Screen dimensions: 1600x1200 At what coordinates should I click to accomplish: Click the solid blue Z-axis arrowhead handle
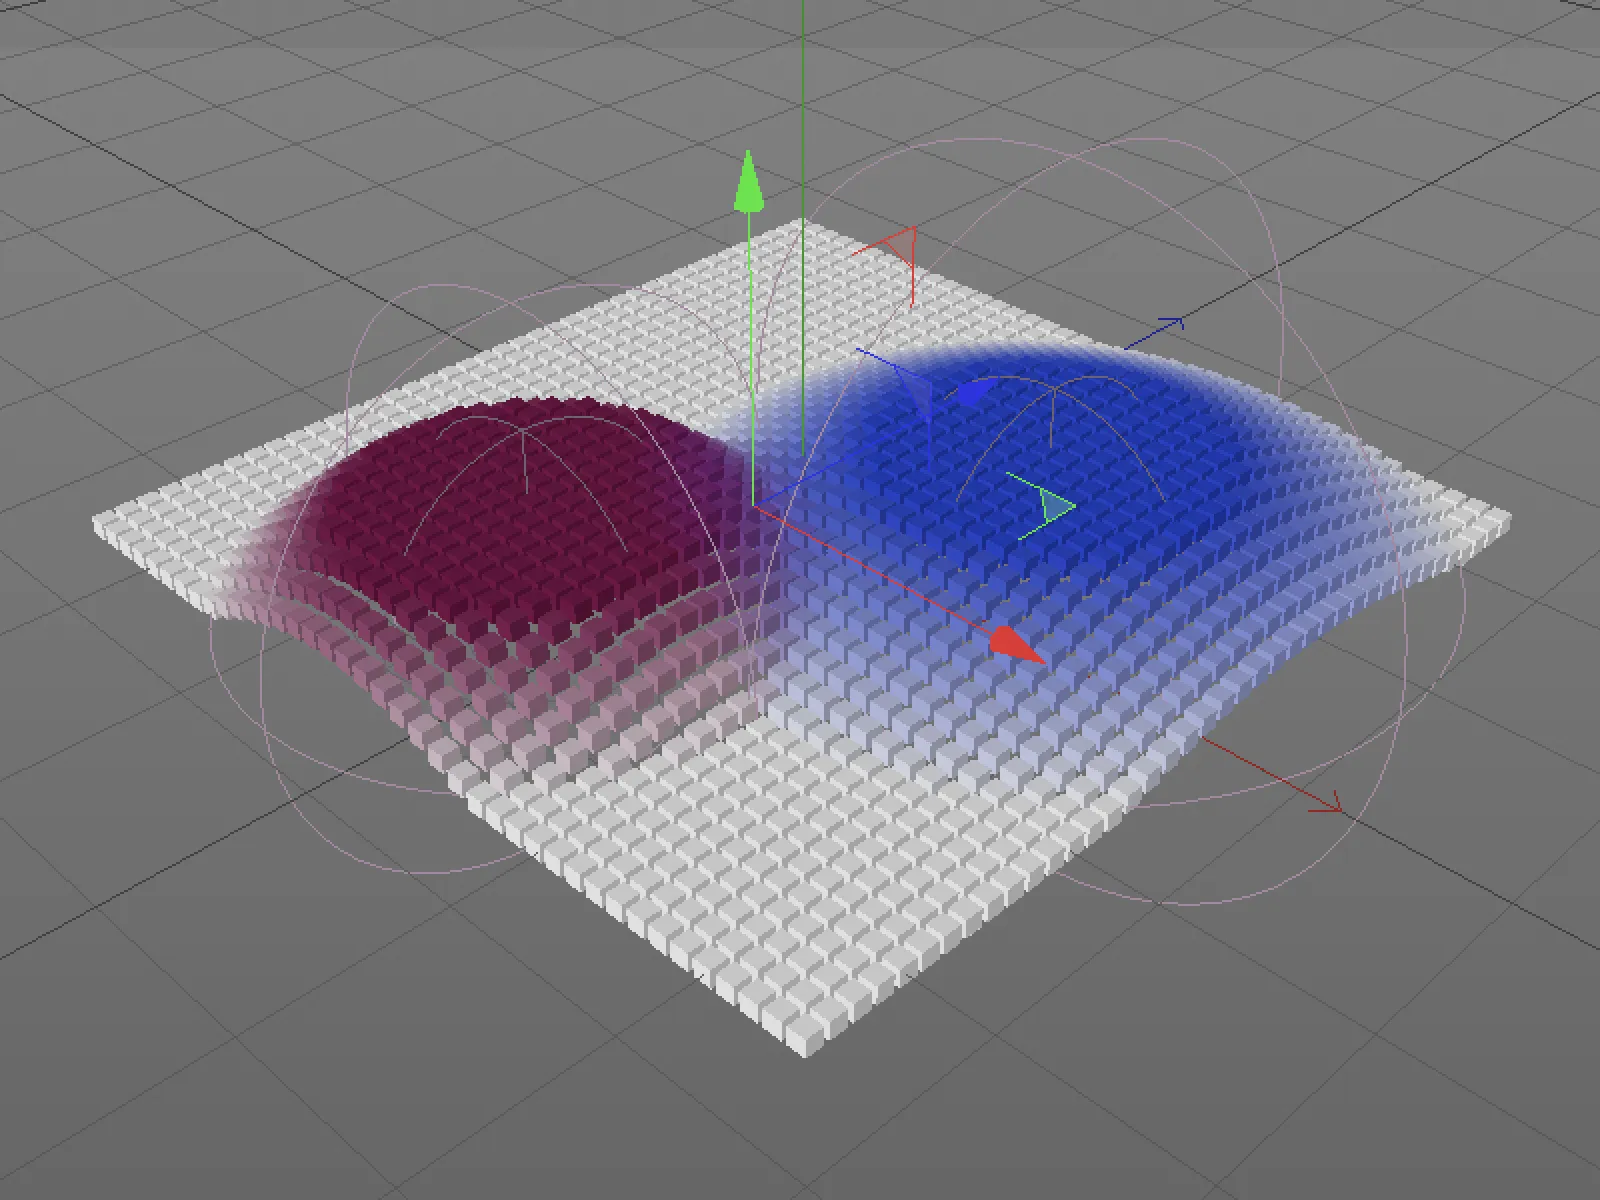(x=975, y=392)
